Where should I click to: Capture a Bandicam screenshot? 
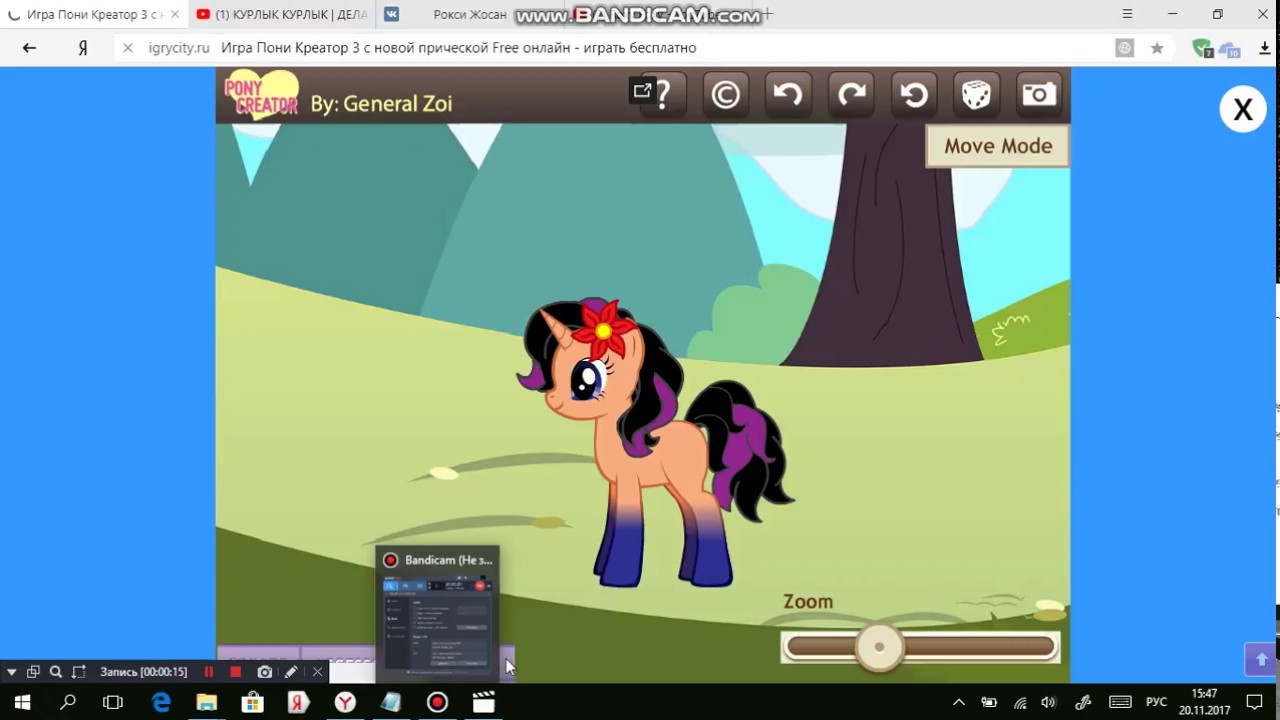tap(264, 672)
